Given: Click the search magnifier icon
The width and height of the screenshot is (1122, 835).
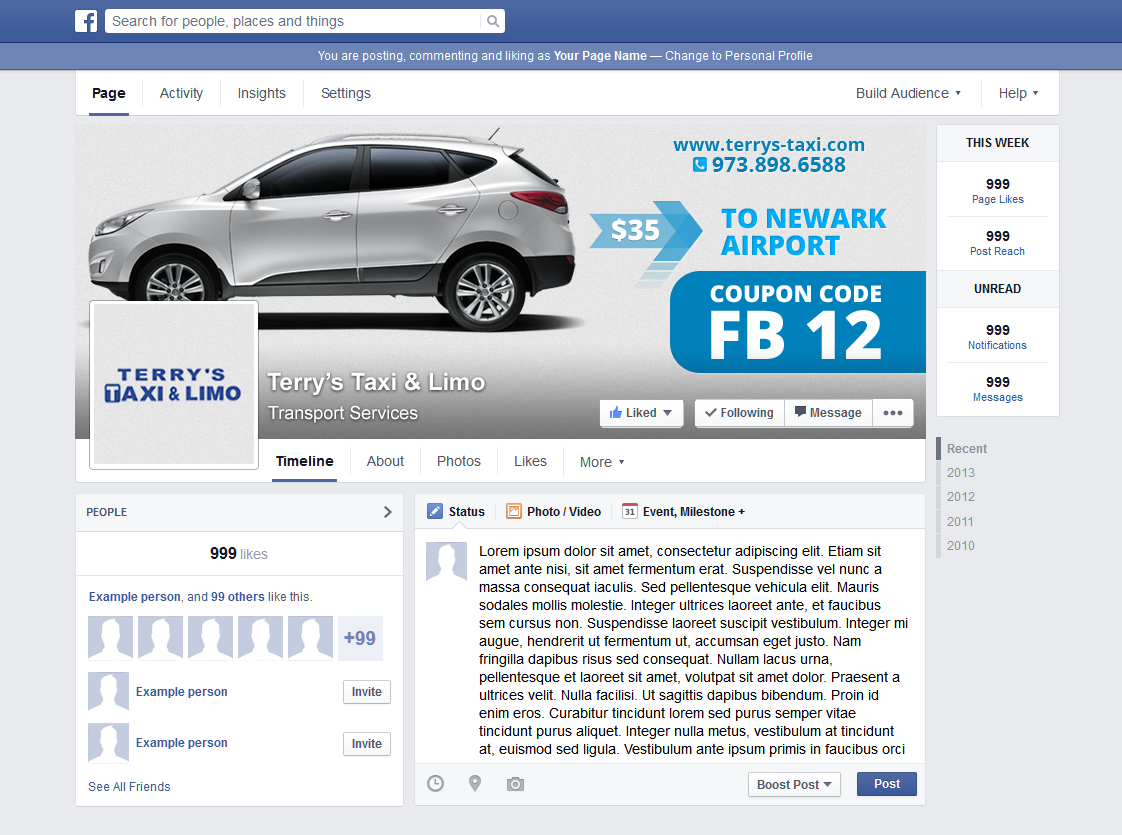Looking at the screenshot, I should 492,21.
